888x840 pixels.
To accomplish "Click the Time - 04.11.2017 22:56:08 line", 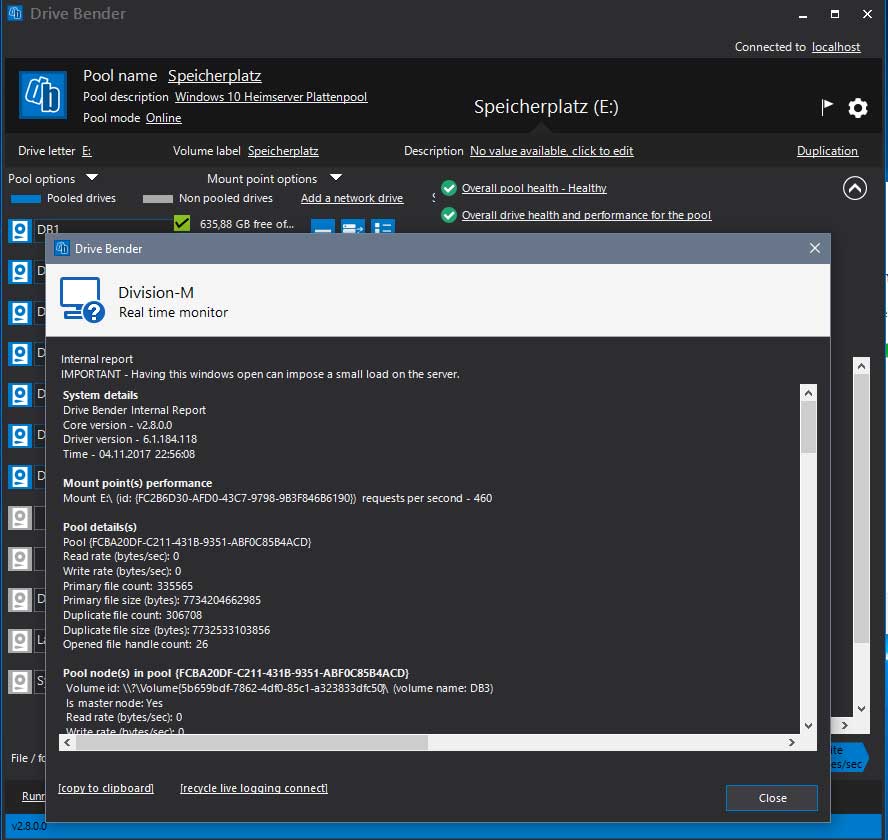I will click(x=129, y=454).
